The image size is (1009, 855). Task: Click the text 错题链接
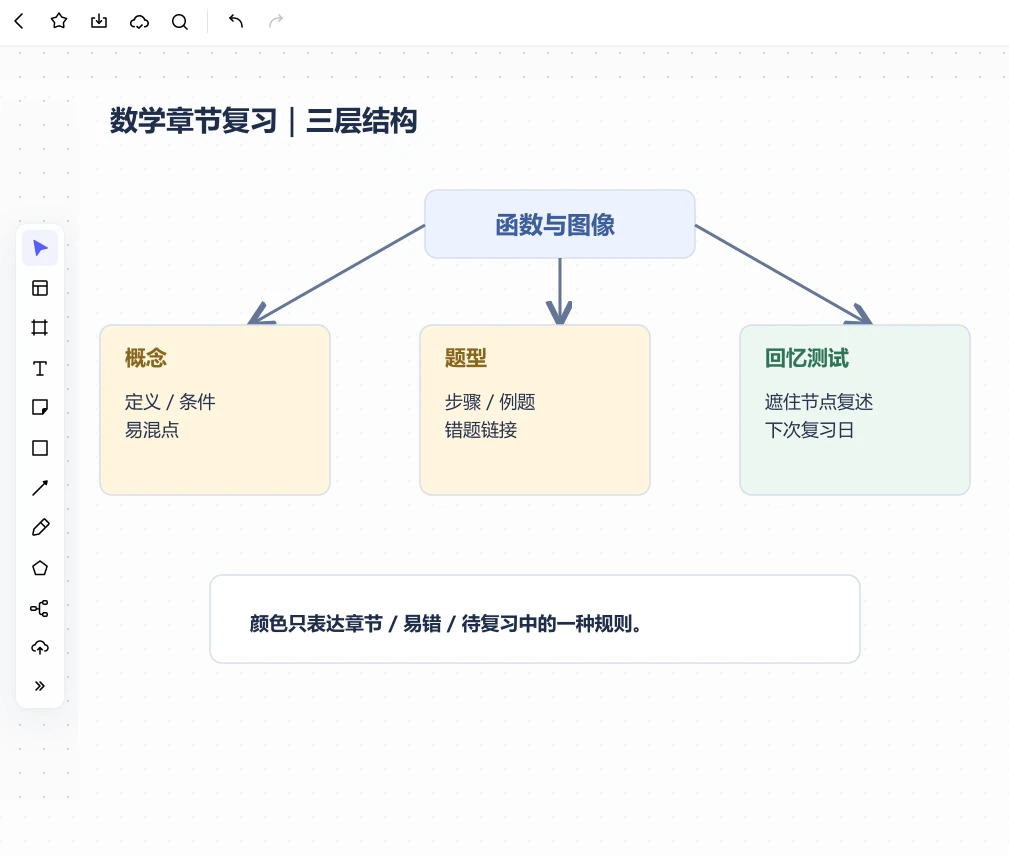tap(481, 430)
